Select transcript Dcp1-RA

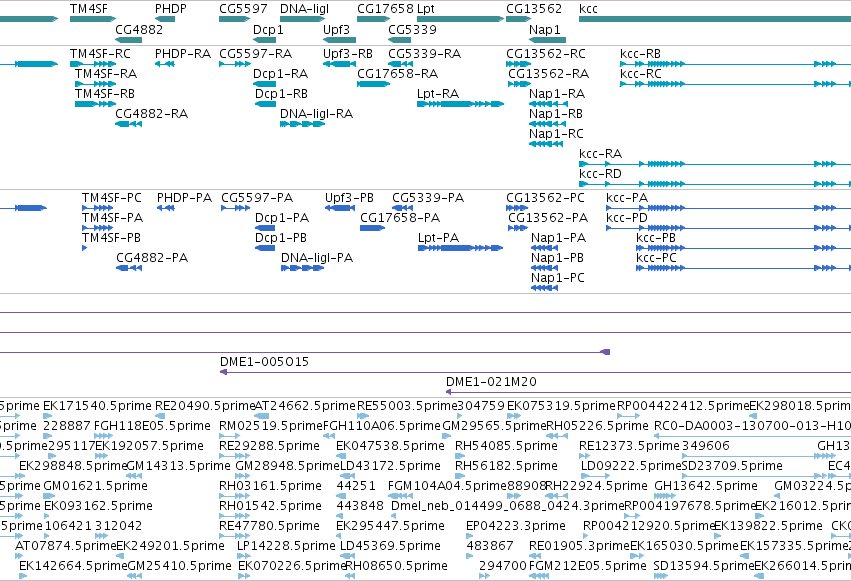tap(281, 74)
